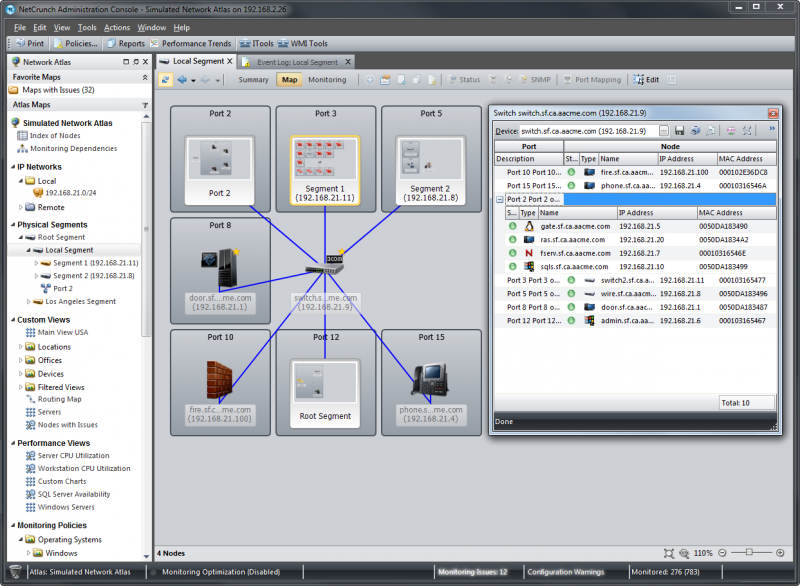Click the more-options chevron in Switch window toolbar
This screenshot has width=800, height=586.
(772, 129)
